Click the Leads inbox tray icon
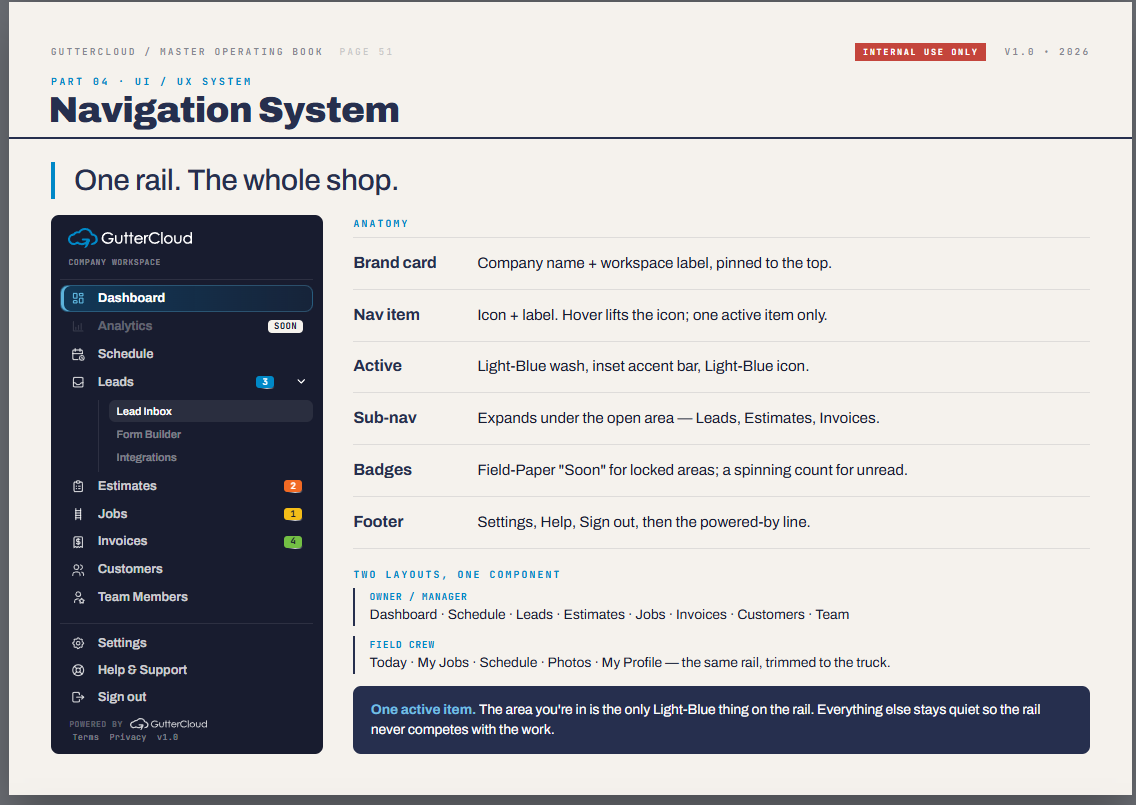The height and width of the screenshot is (805, 1136). pos(78,382)
